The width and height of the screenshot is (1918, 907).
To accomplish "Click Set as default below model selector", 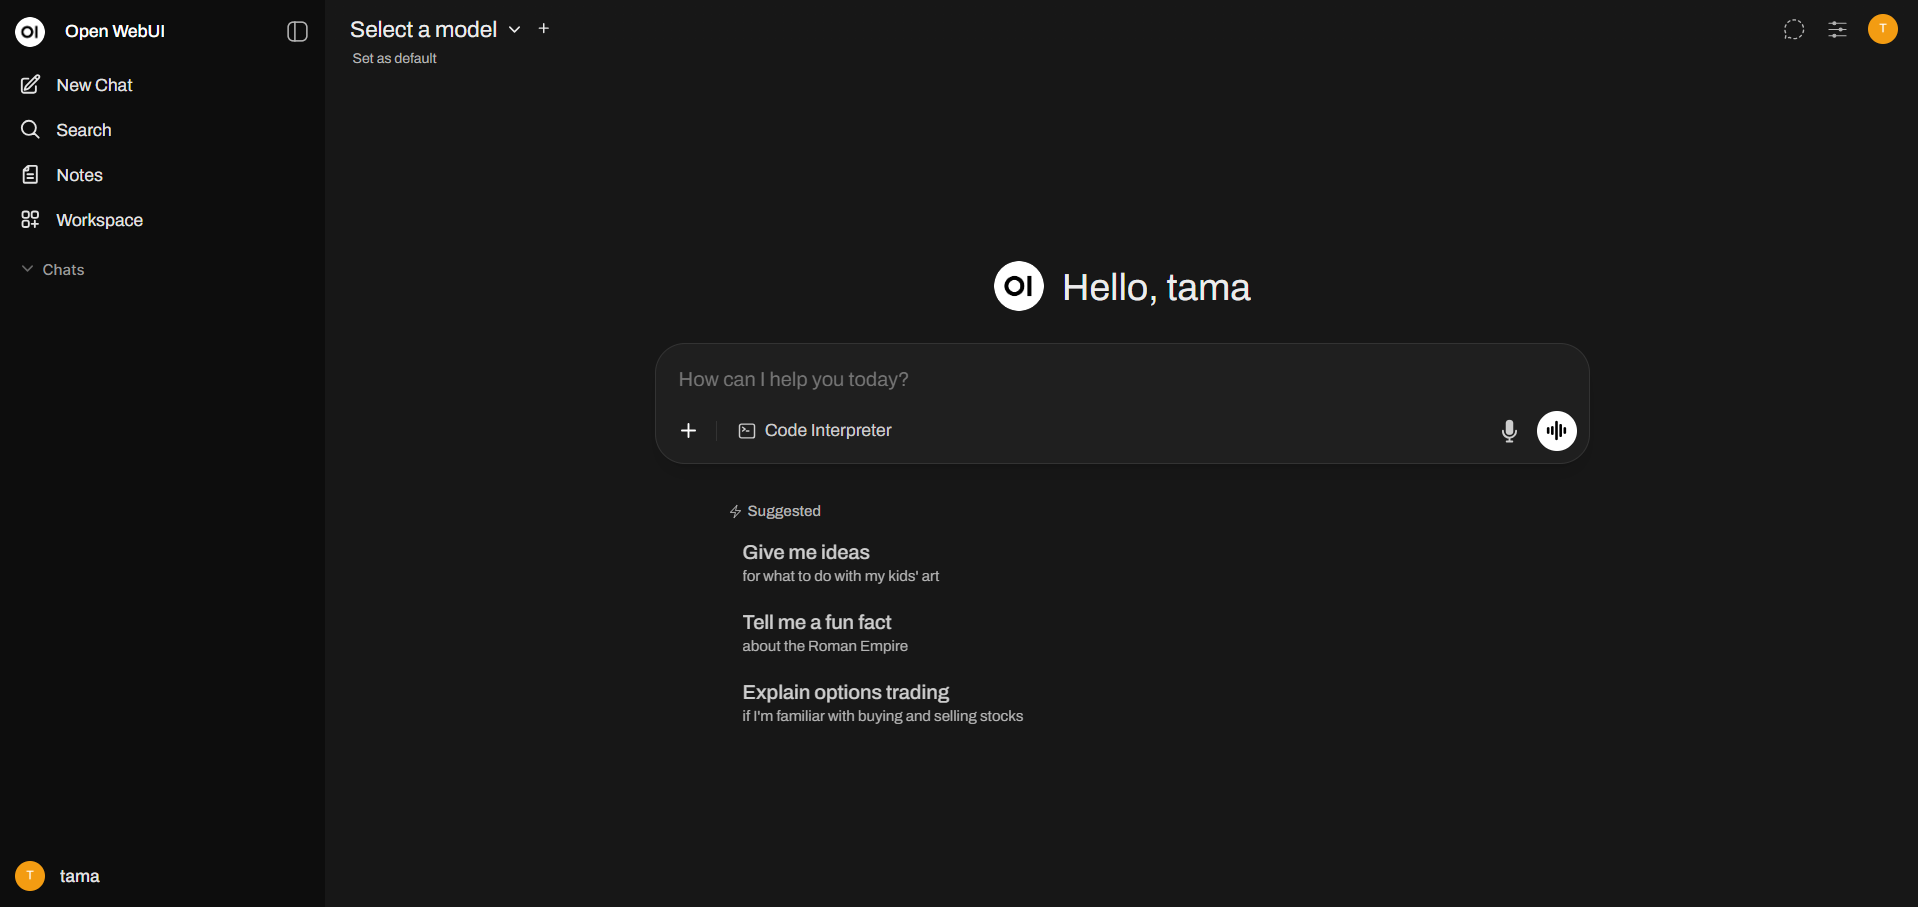I will 393,58.
